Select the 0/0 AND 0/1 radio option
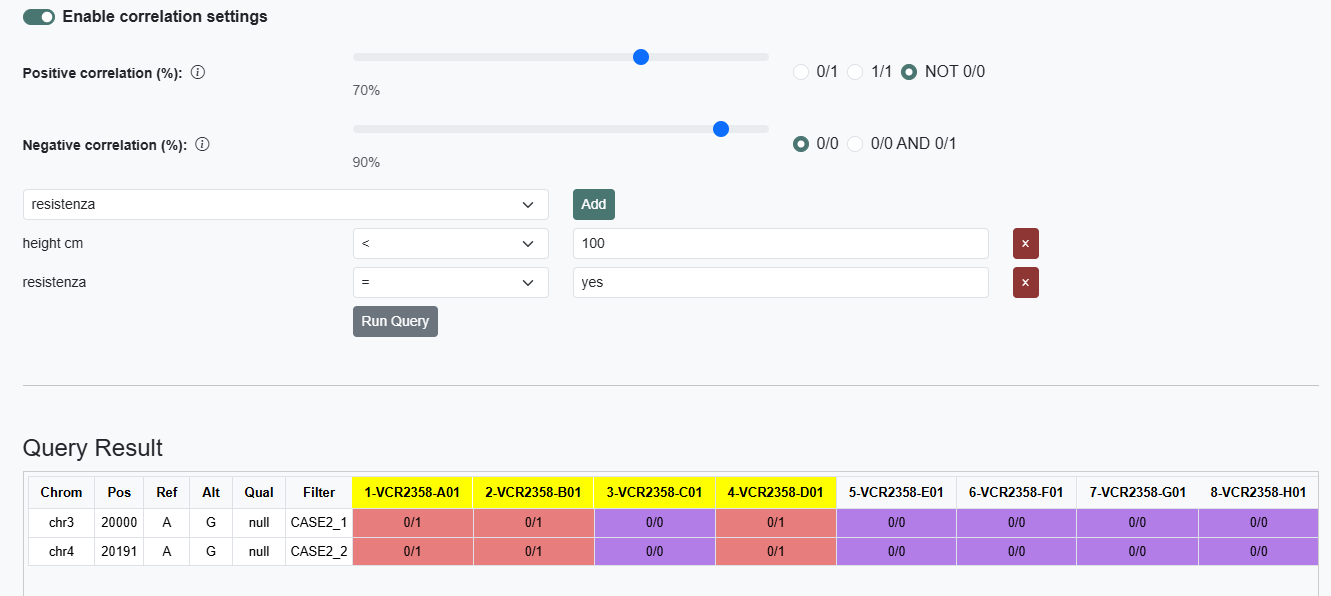The height and width of the screenshot is (596, 1331). coord(855,144)
